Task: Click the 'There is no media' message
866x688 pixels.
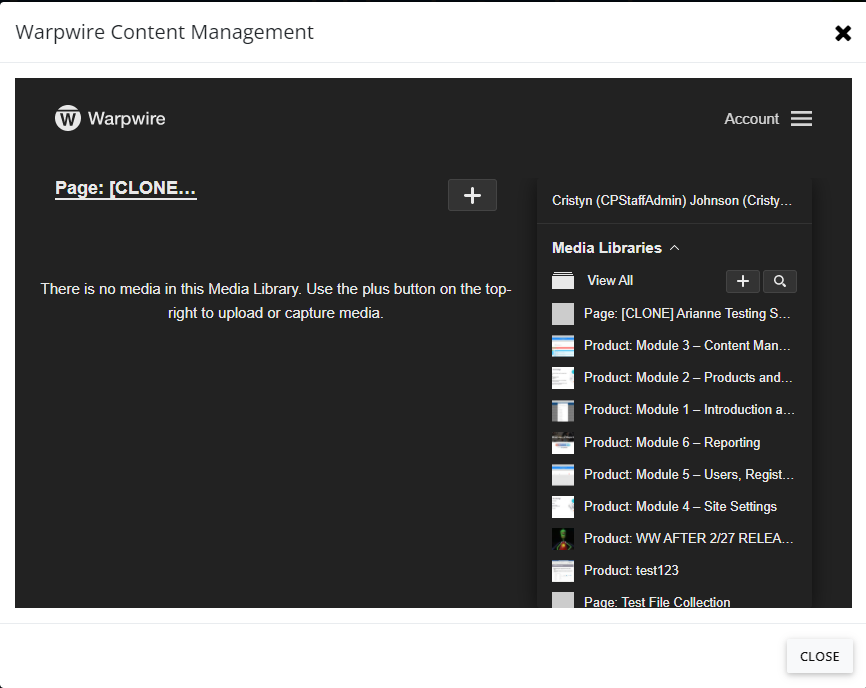Action: pos(276,301)
